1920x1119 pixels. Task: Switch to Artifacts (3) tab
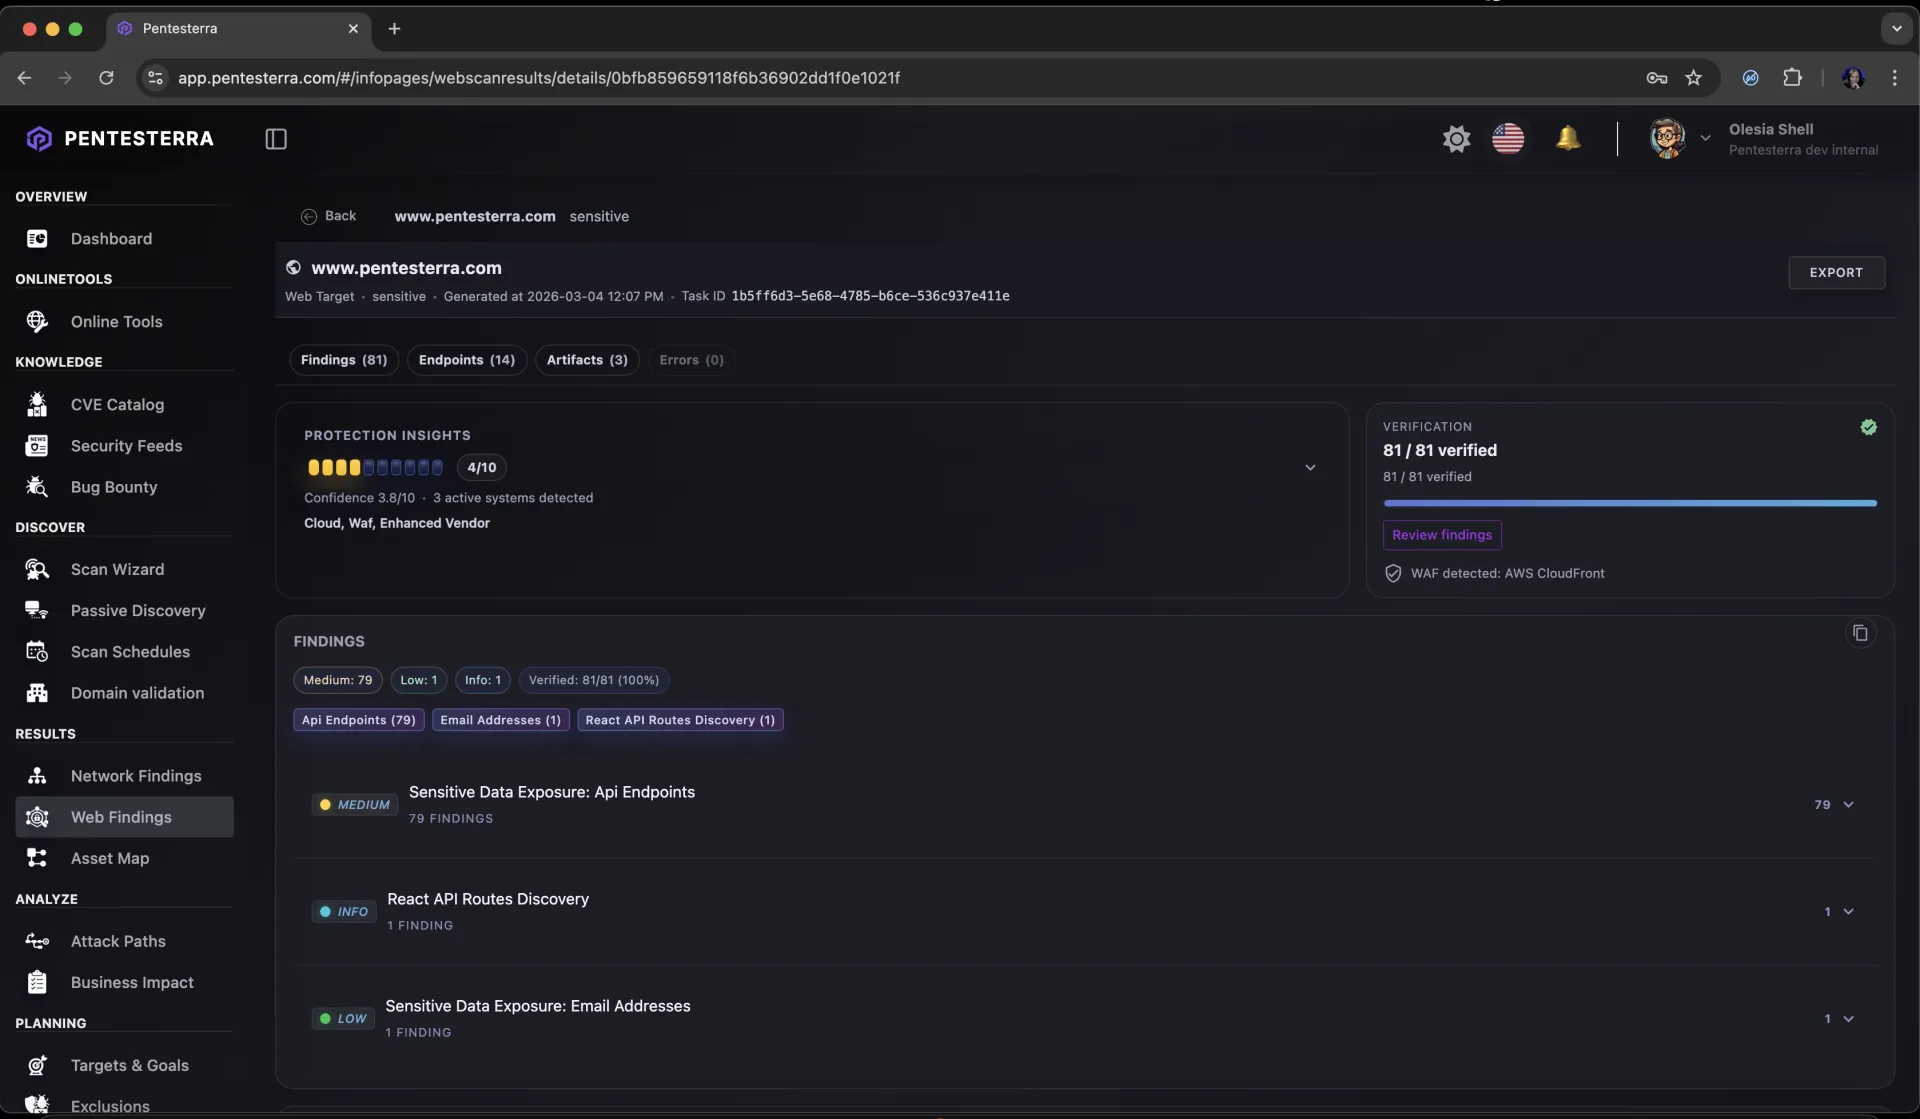[586, 360]
